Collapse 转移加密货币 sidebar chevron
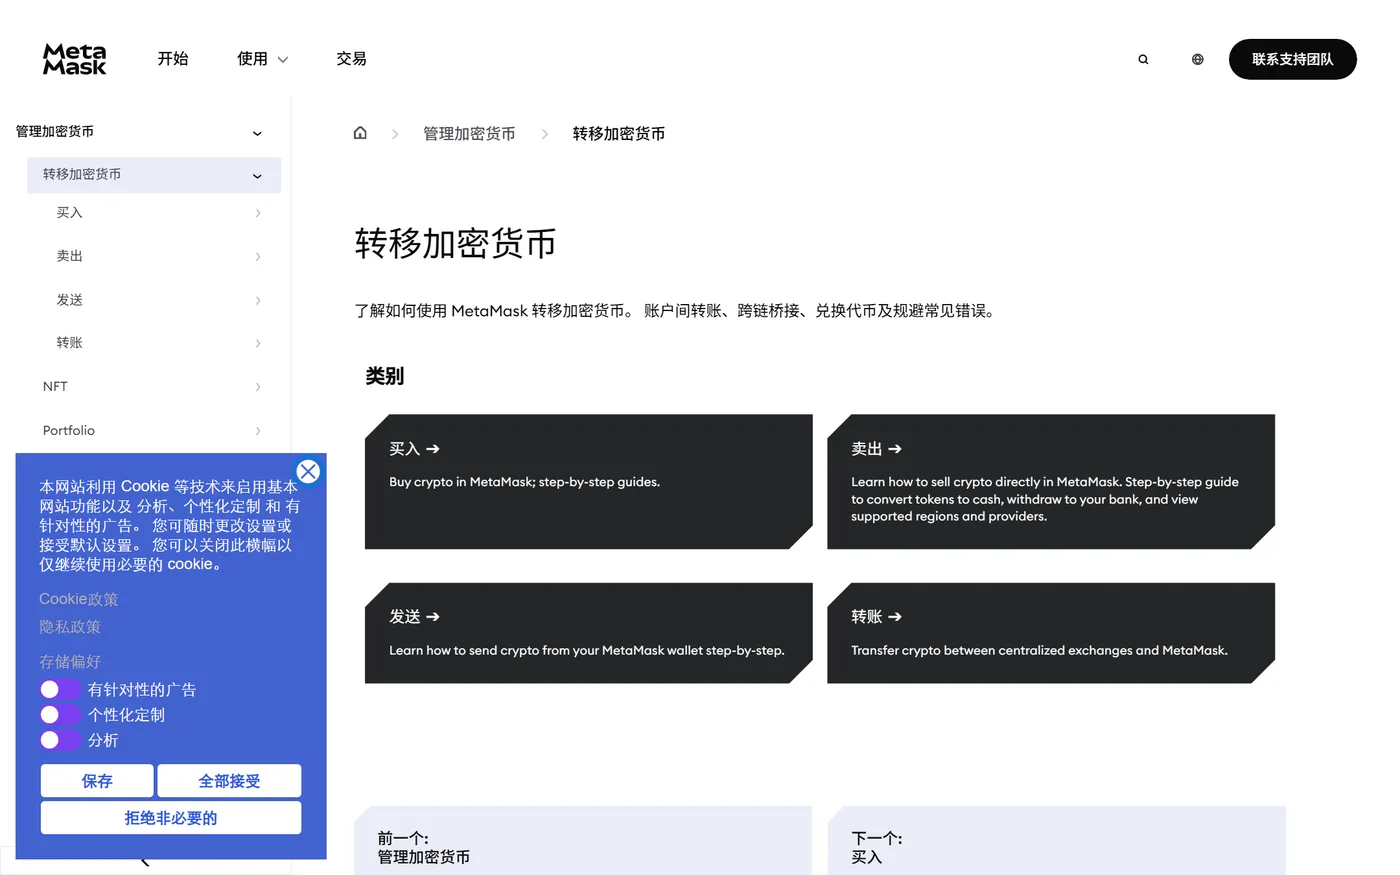This screenshot has height=875, width=1400. [257, 176]
